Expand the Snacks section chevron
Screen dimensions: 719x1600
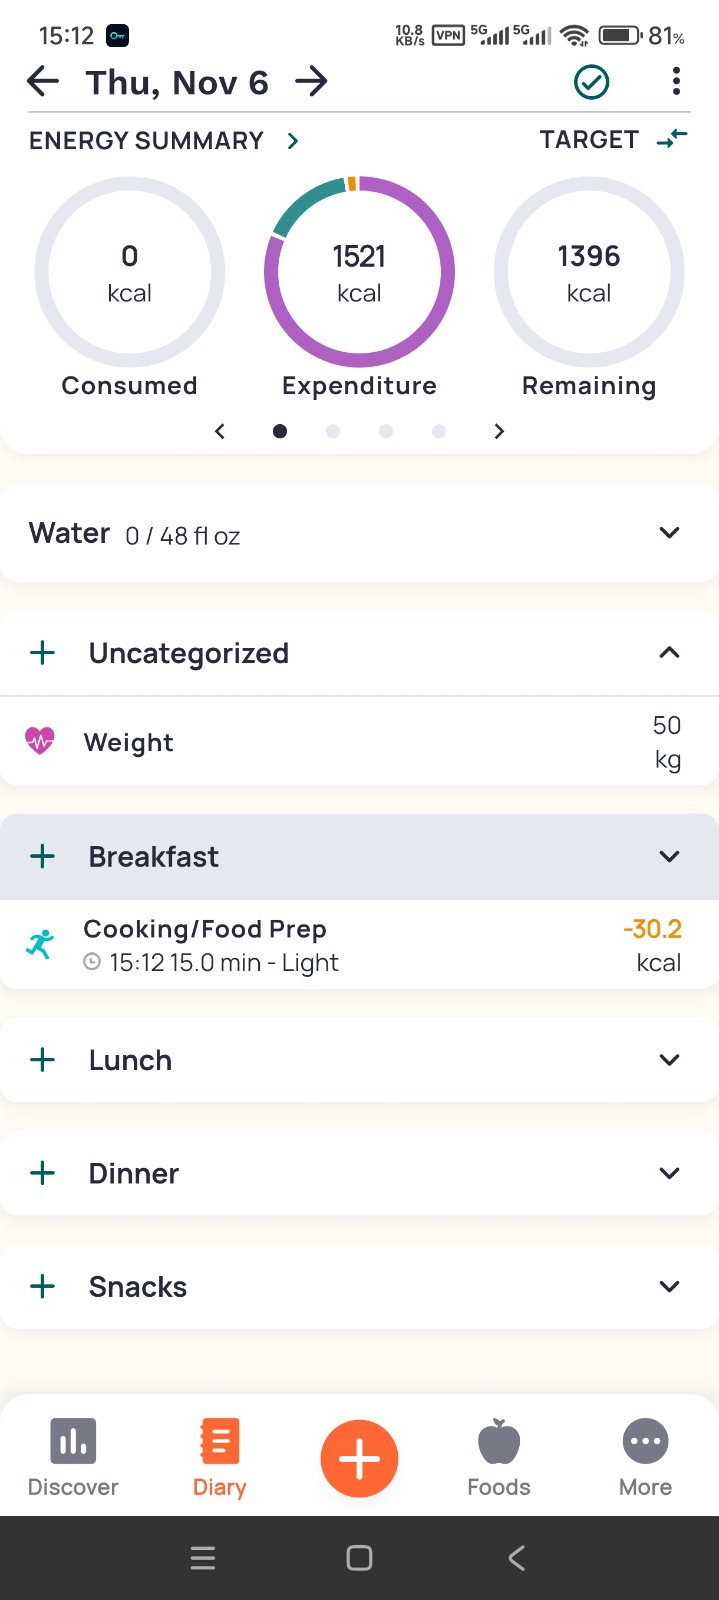(x=670, y=1287)
